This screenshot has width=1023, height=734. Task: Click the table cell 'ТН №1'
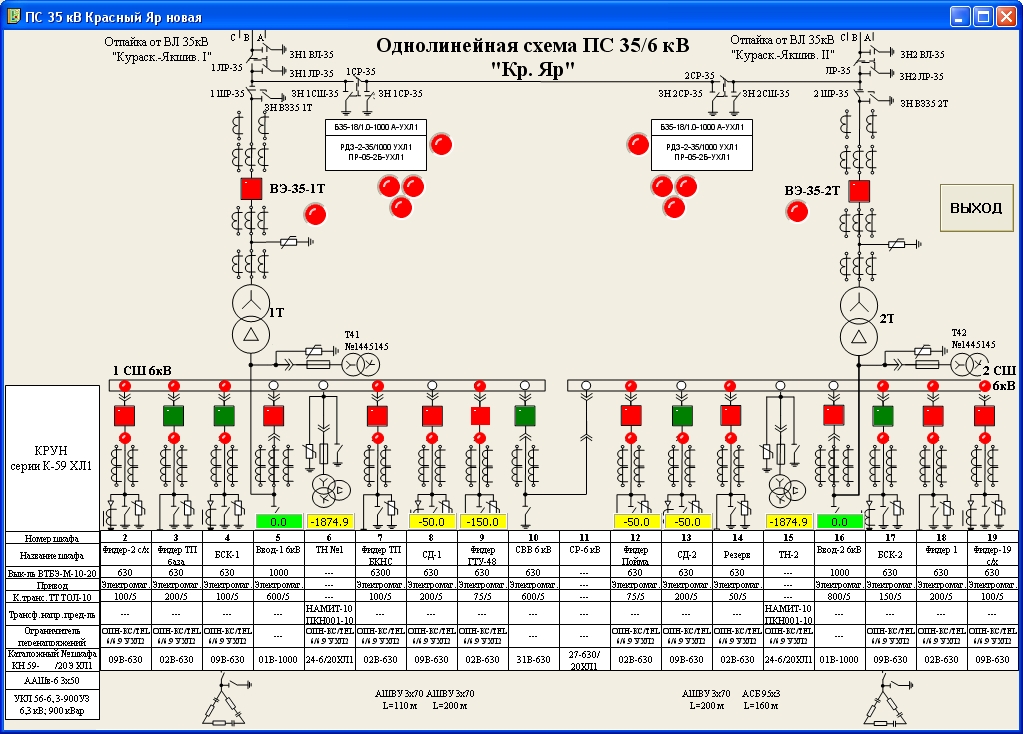tap(329, 555)
